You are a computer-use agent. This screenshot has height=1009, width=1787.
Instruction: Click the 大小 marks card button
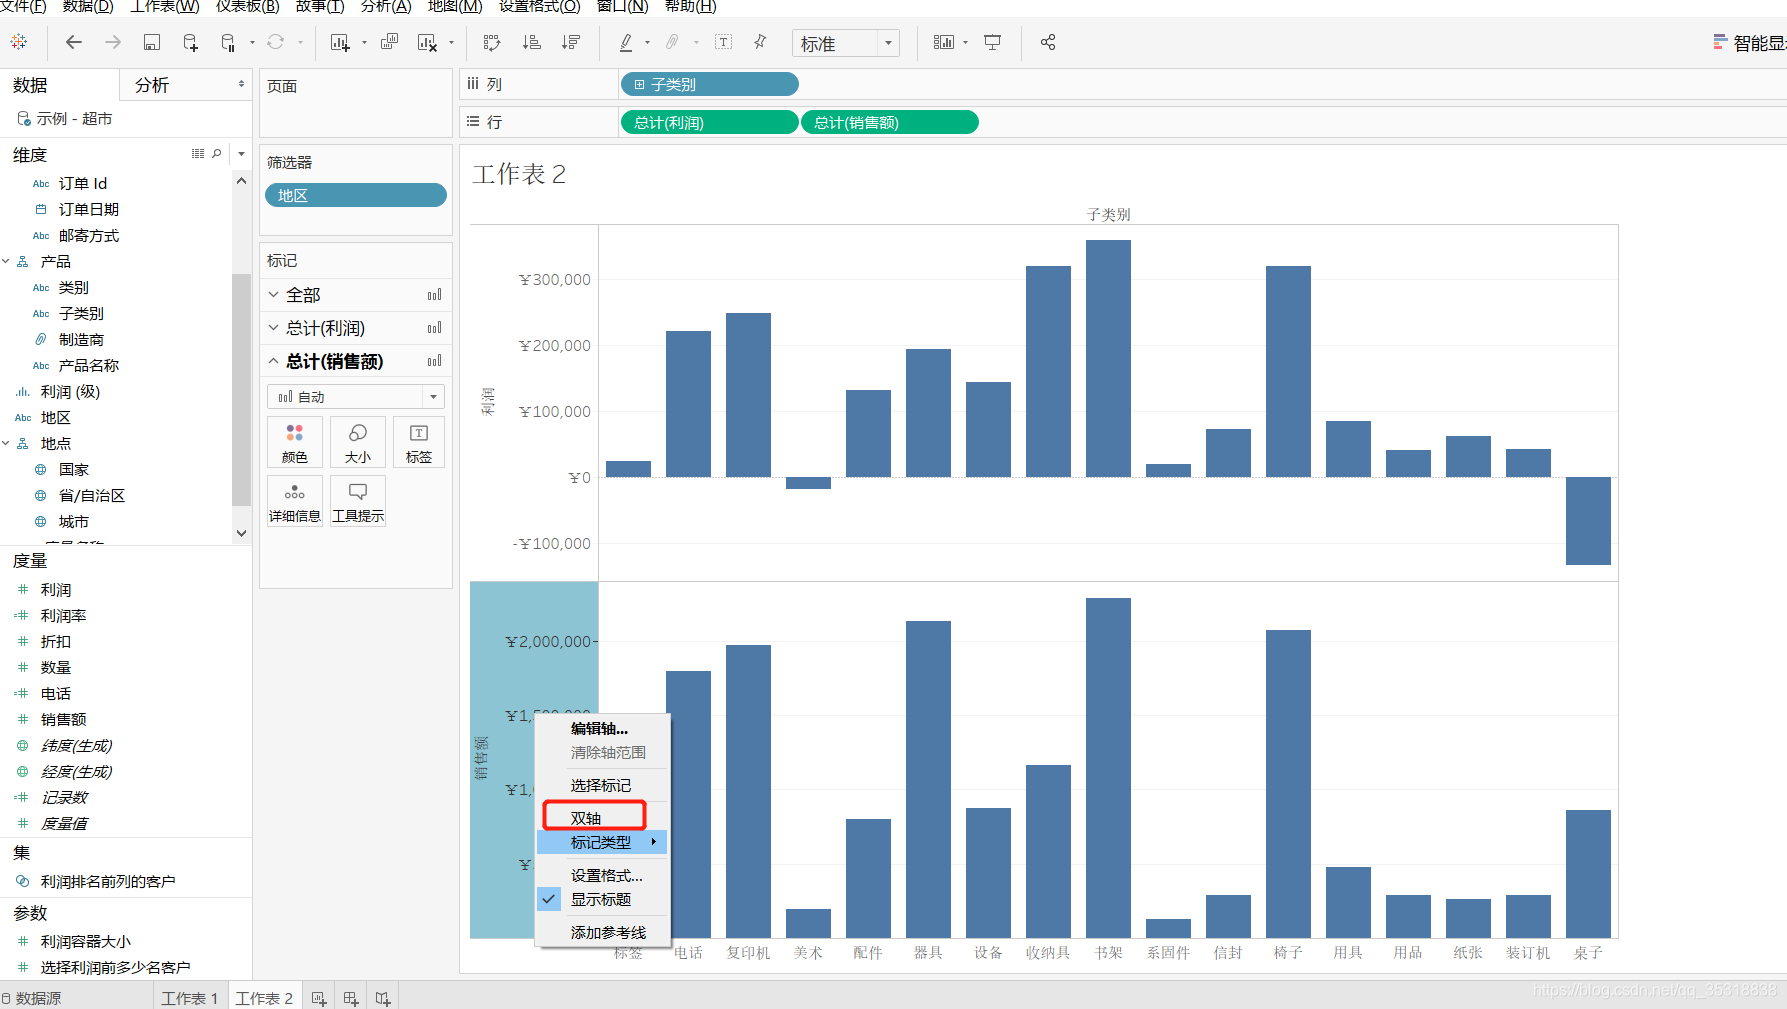pos(358,442)
